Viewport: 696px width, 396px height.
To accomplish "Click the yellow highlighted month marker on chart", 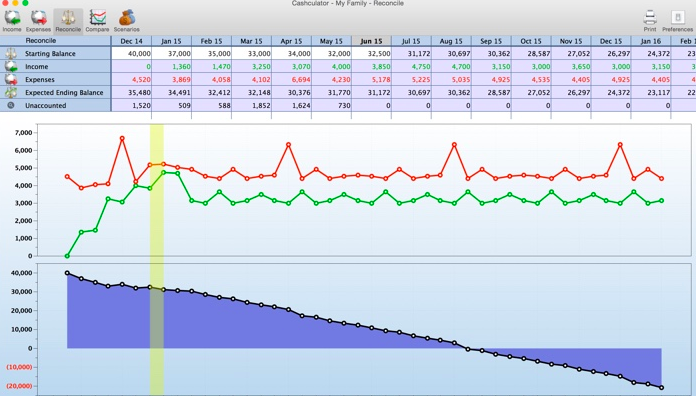I will [157, 259].
